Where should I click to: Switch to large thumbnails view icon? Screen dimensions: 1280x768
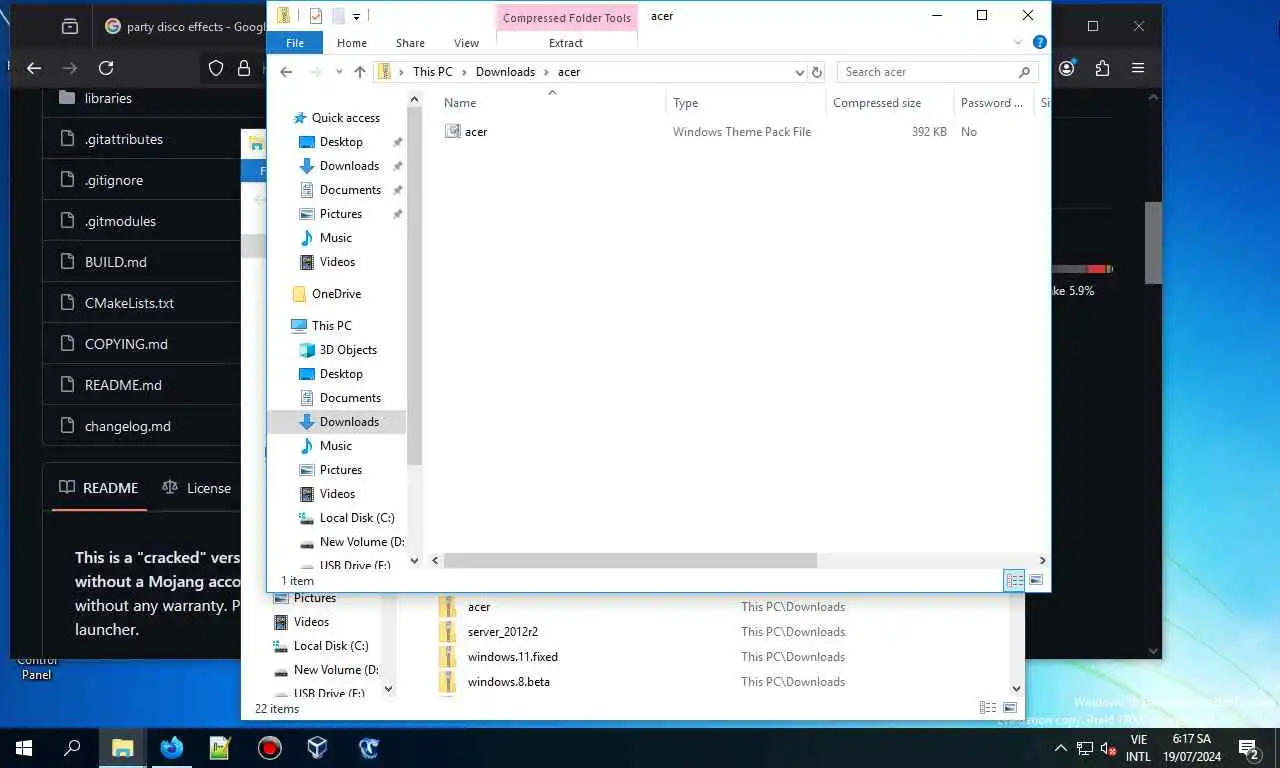coord(1036,580)
